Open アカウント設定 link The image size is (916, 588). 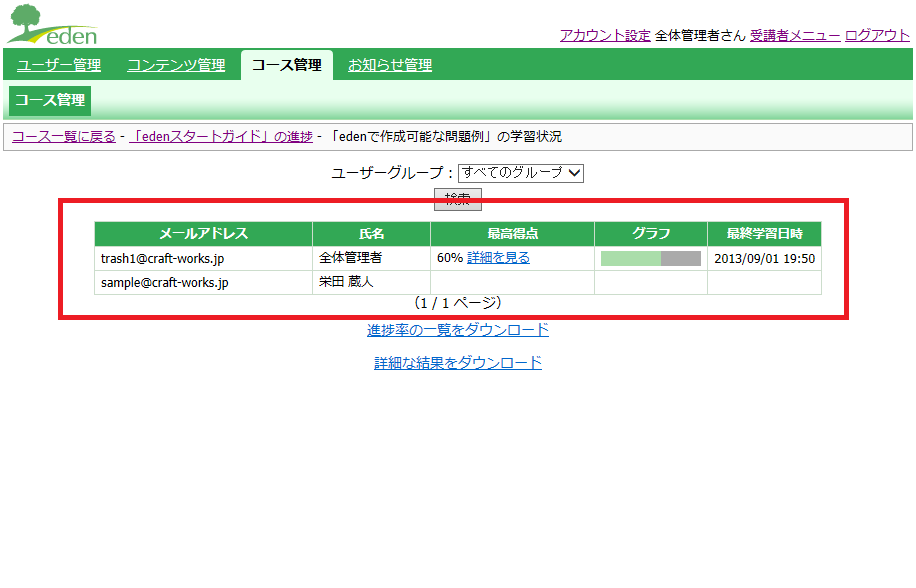(605, 36)
